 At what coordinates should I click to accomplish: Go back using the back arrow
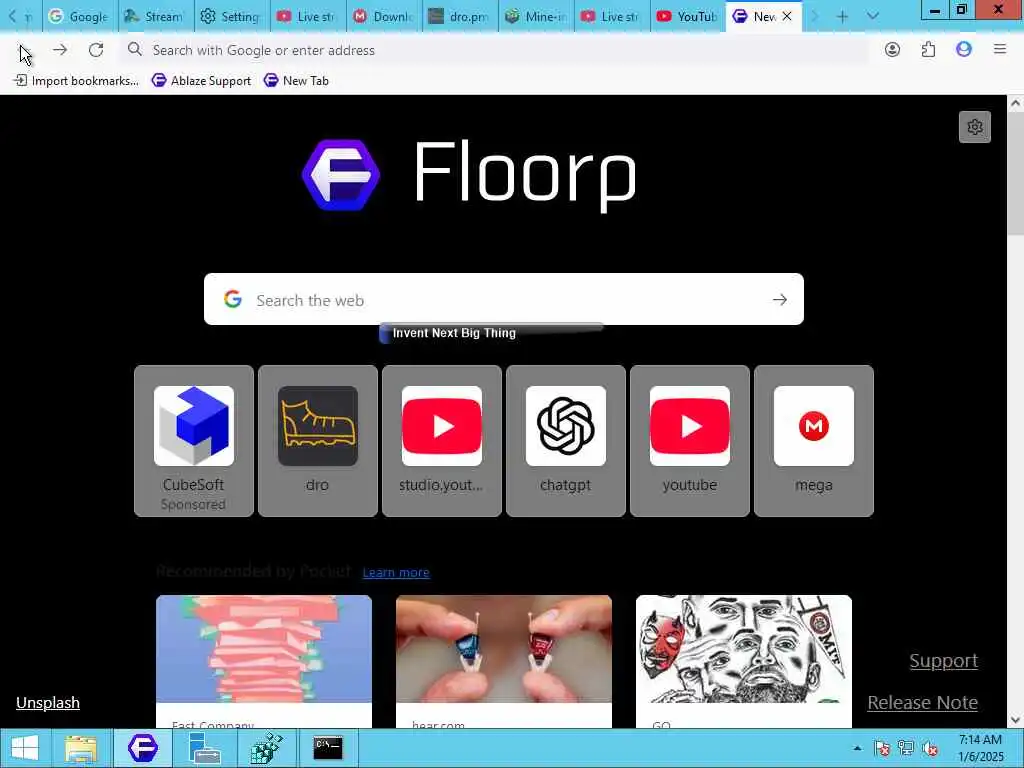tap(24, 50)
